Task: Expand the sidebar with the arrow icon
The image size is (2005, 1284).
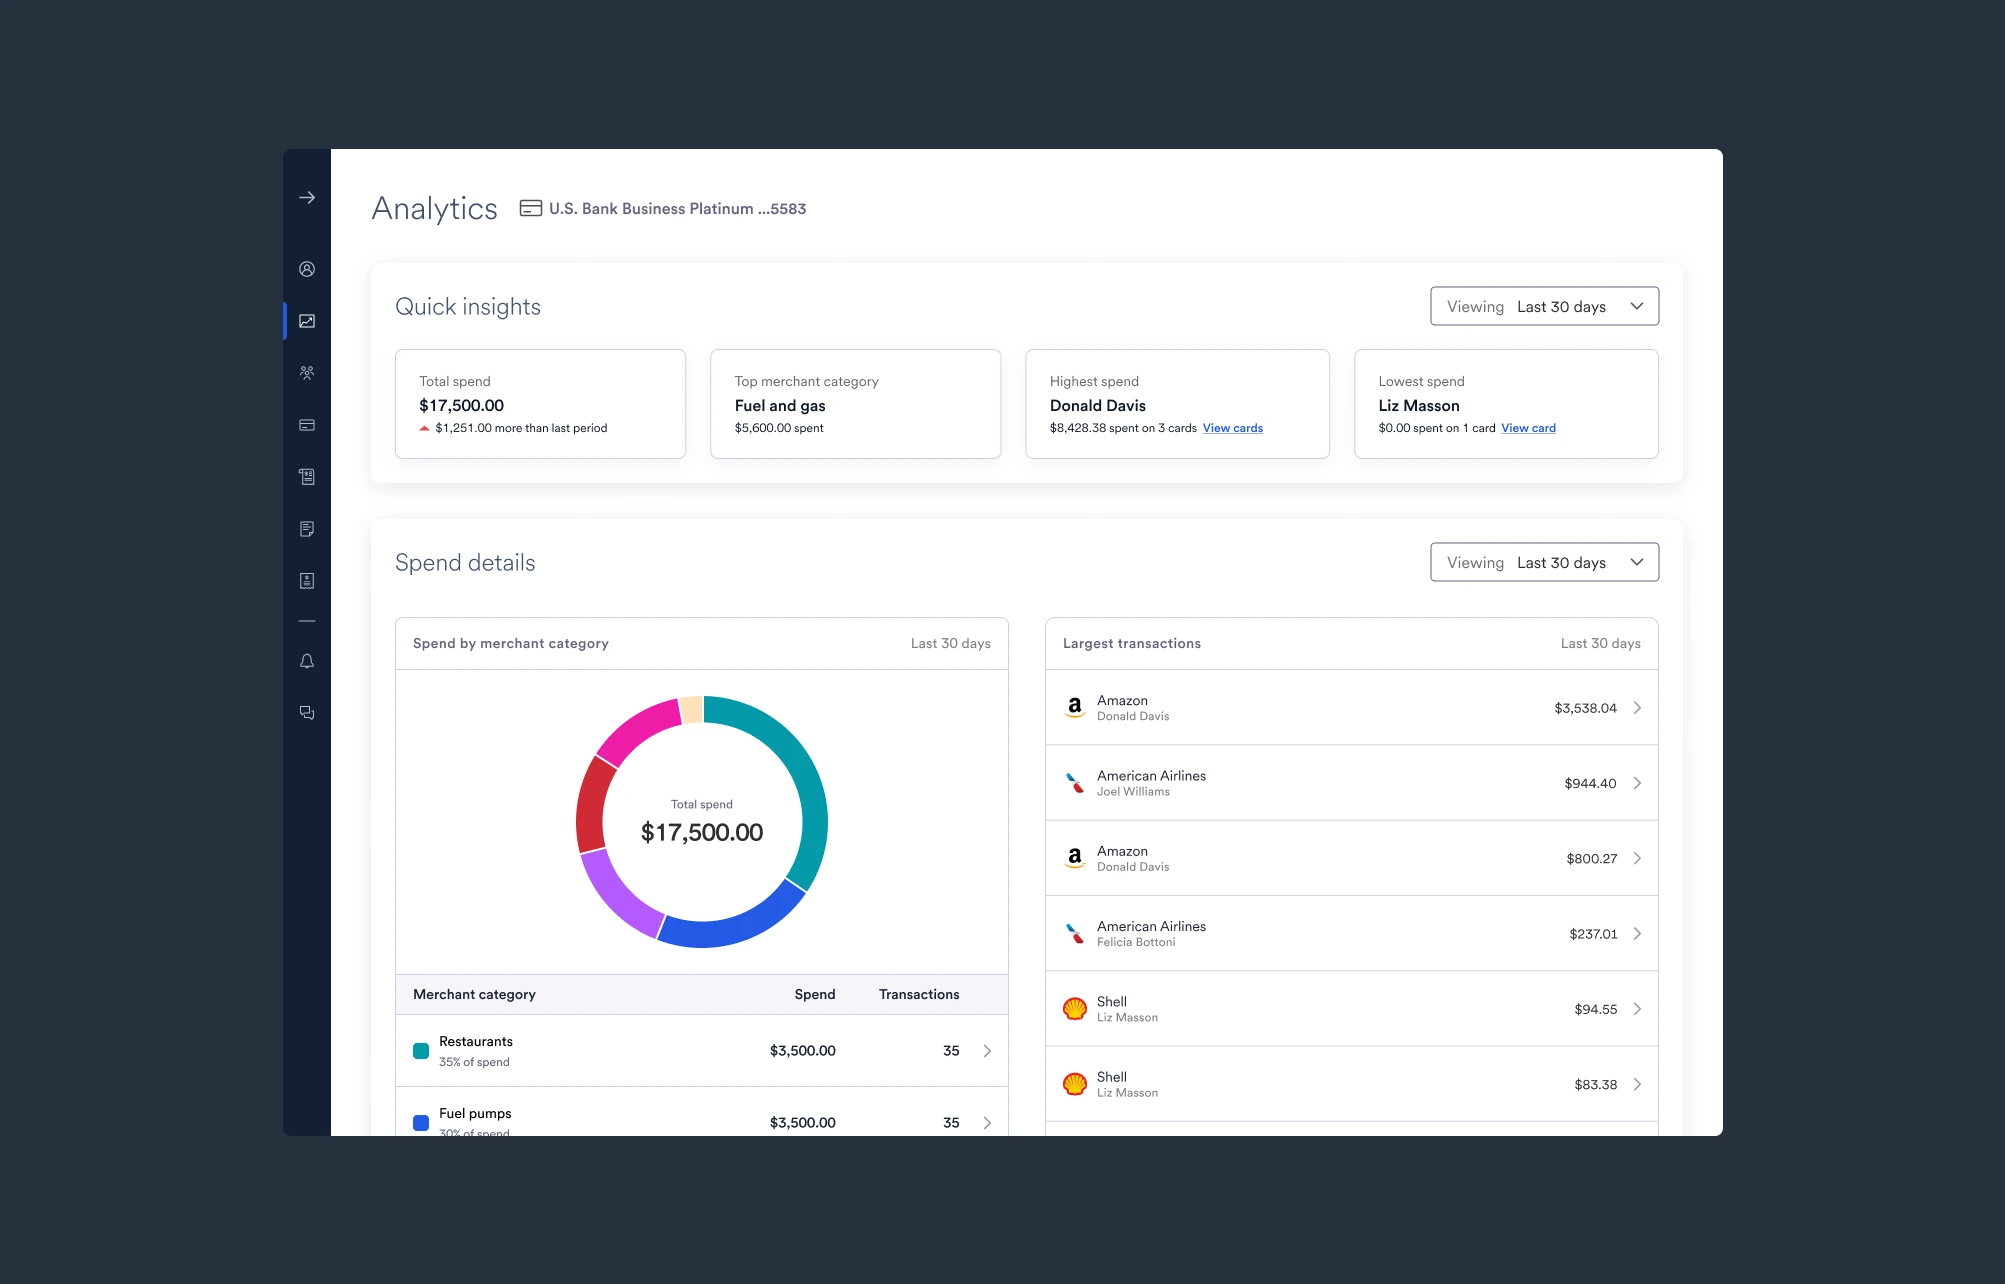Action: tap(307, 198)
